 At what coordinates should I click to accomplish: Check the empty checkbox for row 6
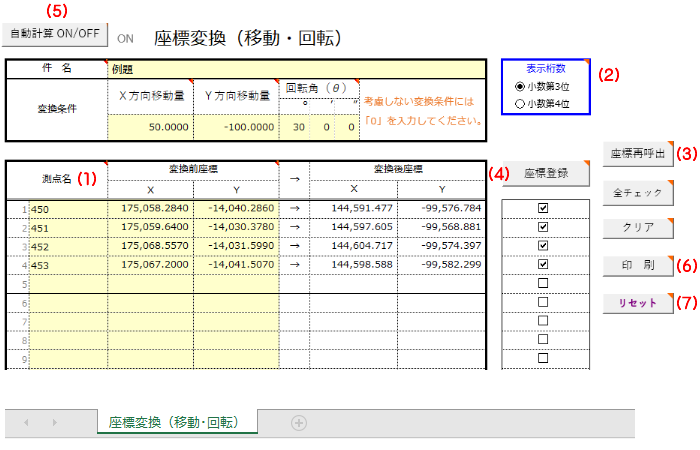[x=543, y=302]
